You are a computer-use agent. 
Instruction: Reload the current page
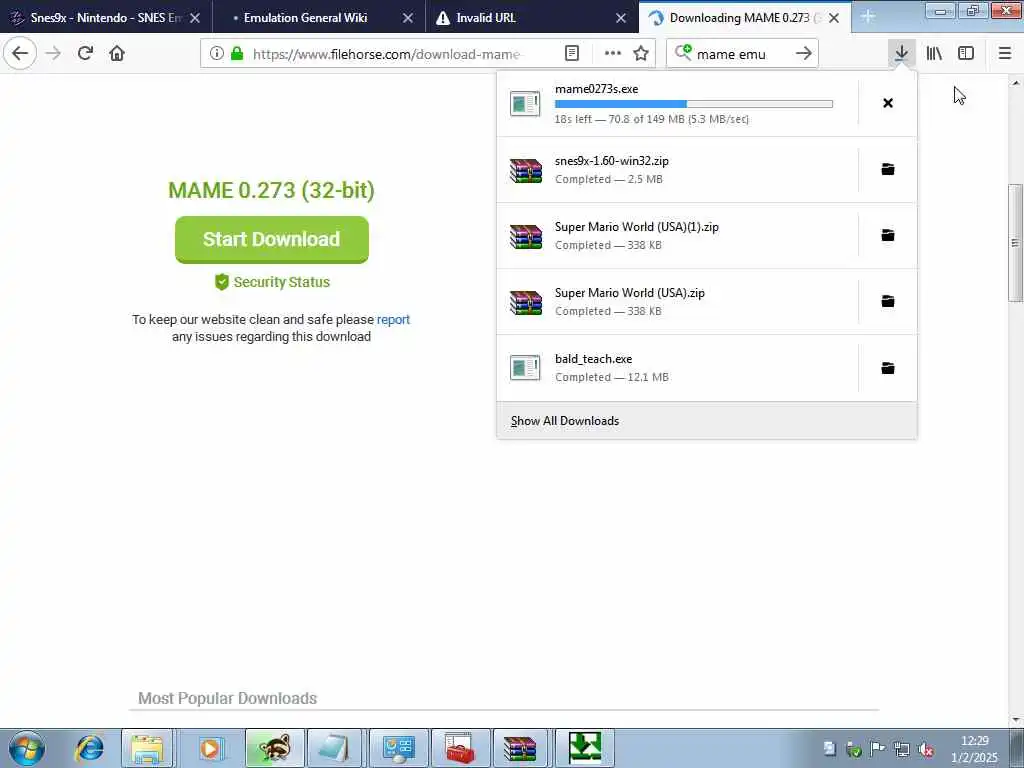[85, 53]
